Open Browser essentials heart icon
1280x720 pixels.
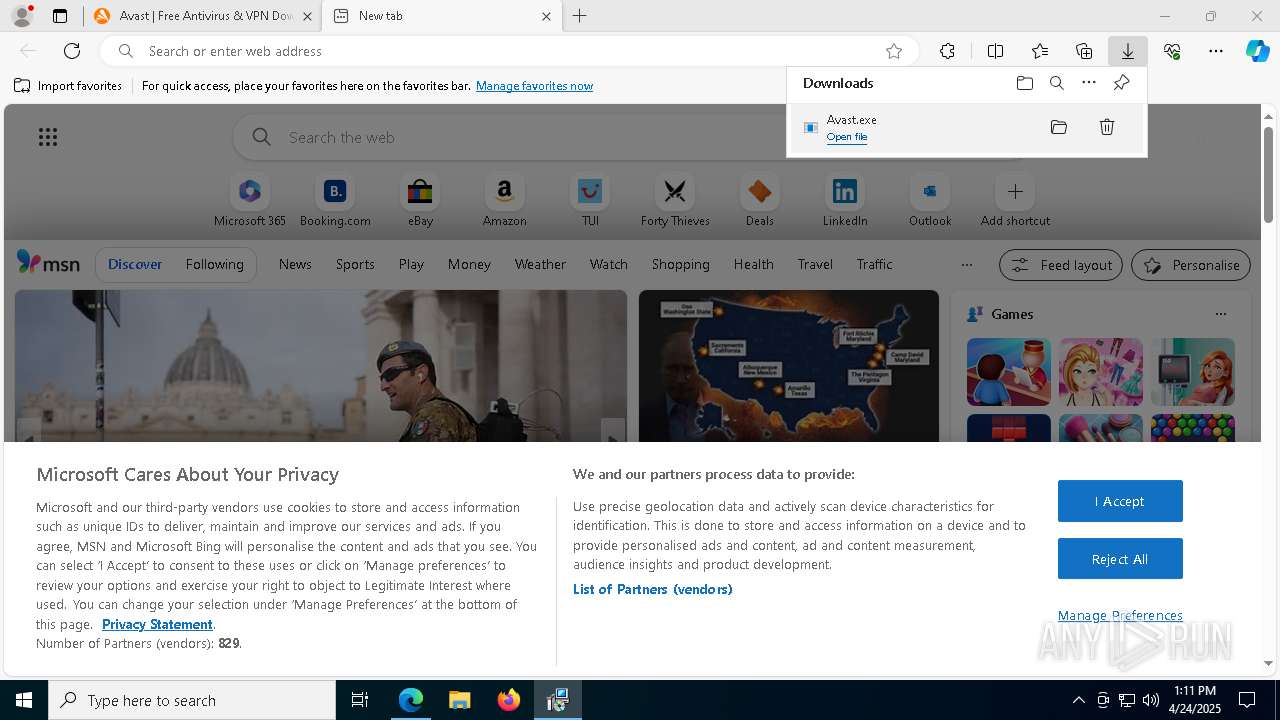click(x=1172, y=51)
